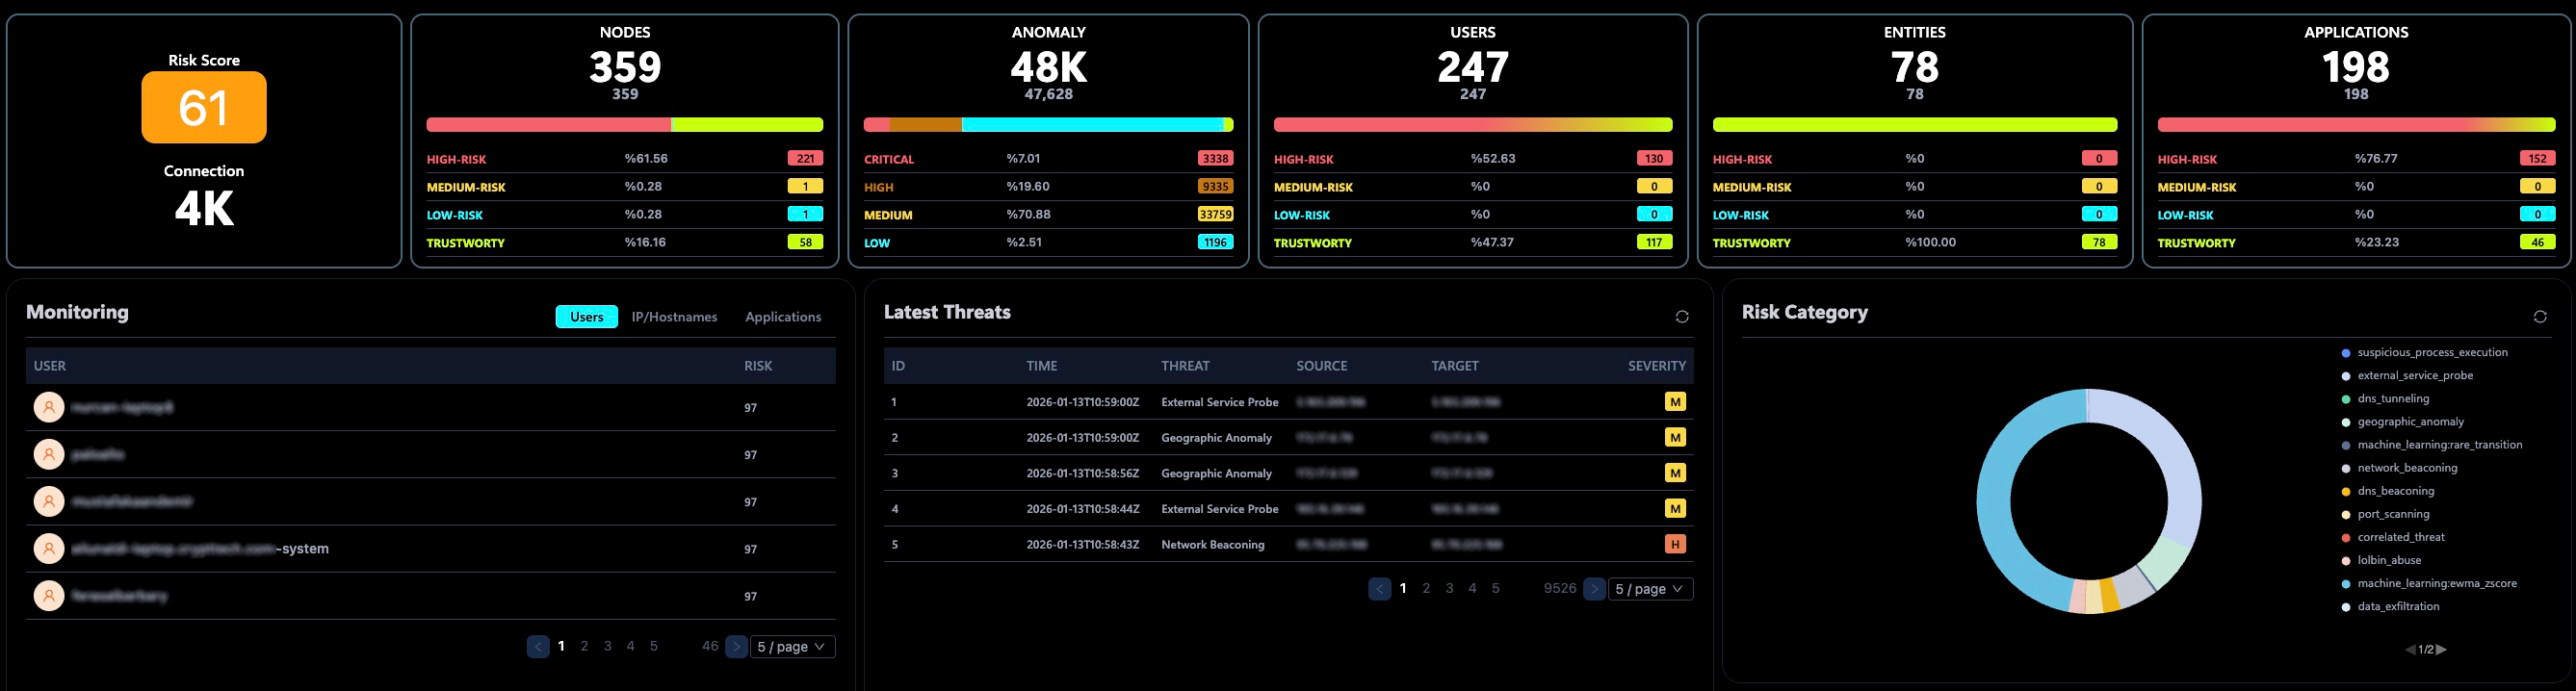Toggle correlated_threat legend entry
Screen dimensions: 2576x691
click(2393, 537)
